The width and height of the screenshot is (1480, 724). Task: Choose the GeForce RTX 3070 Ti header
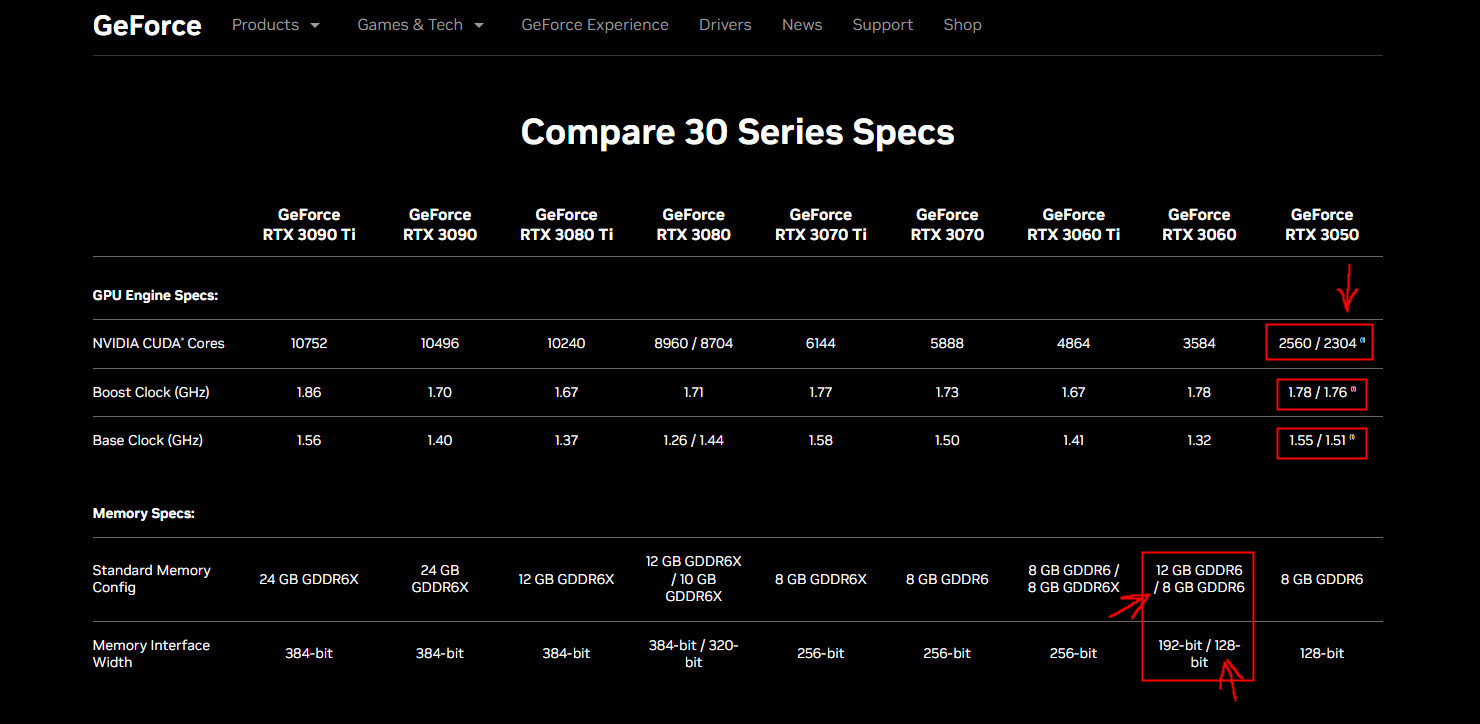[x=820, y=225]
